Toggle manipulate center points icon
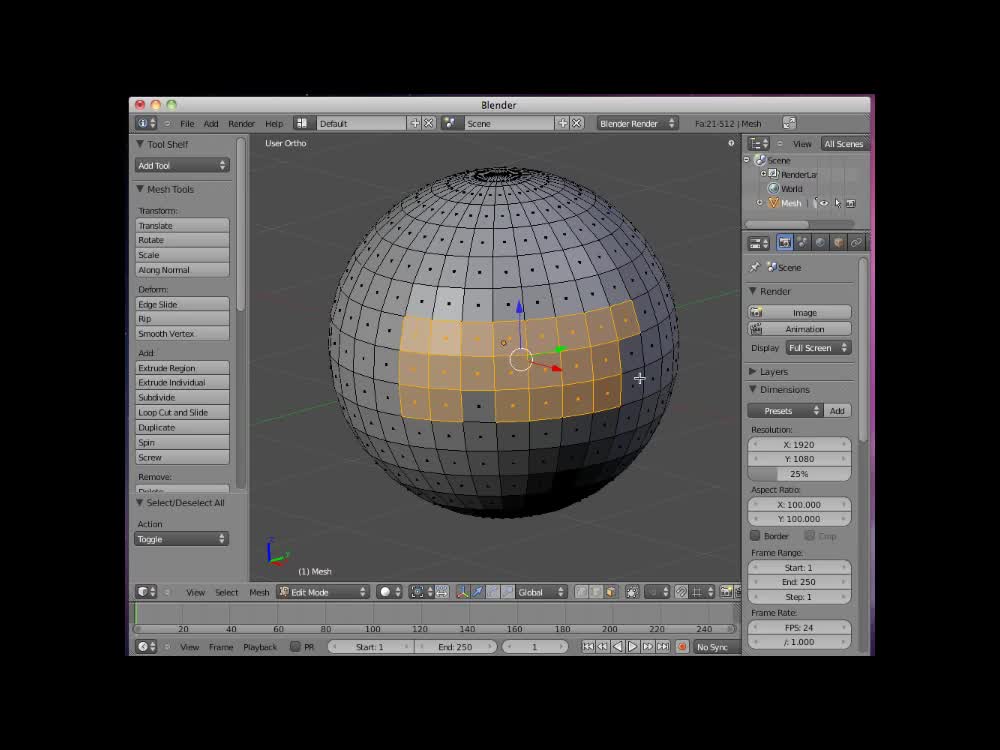Viewport: 1000px width, 750px height. [441, 592]
